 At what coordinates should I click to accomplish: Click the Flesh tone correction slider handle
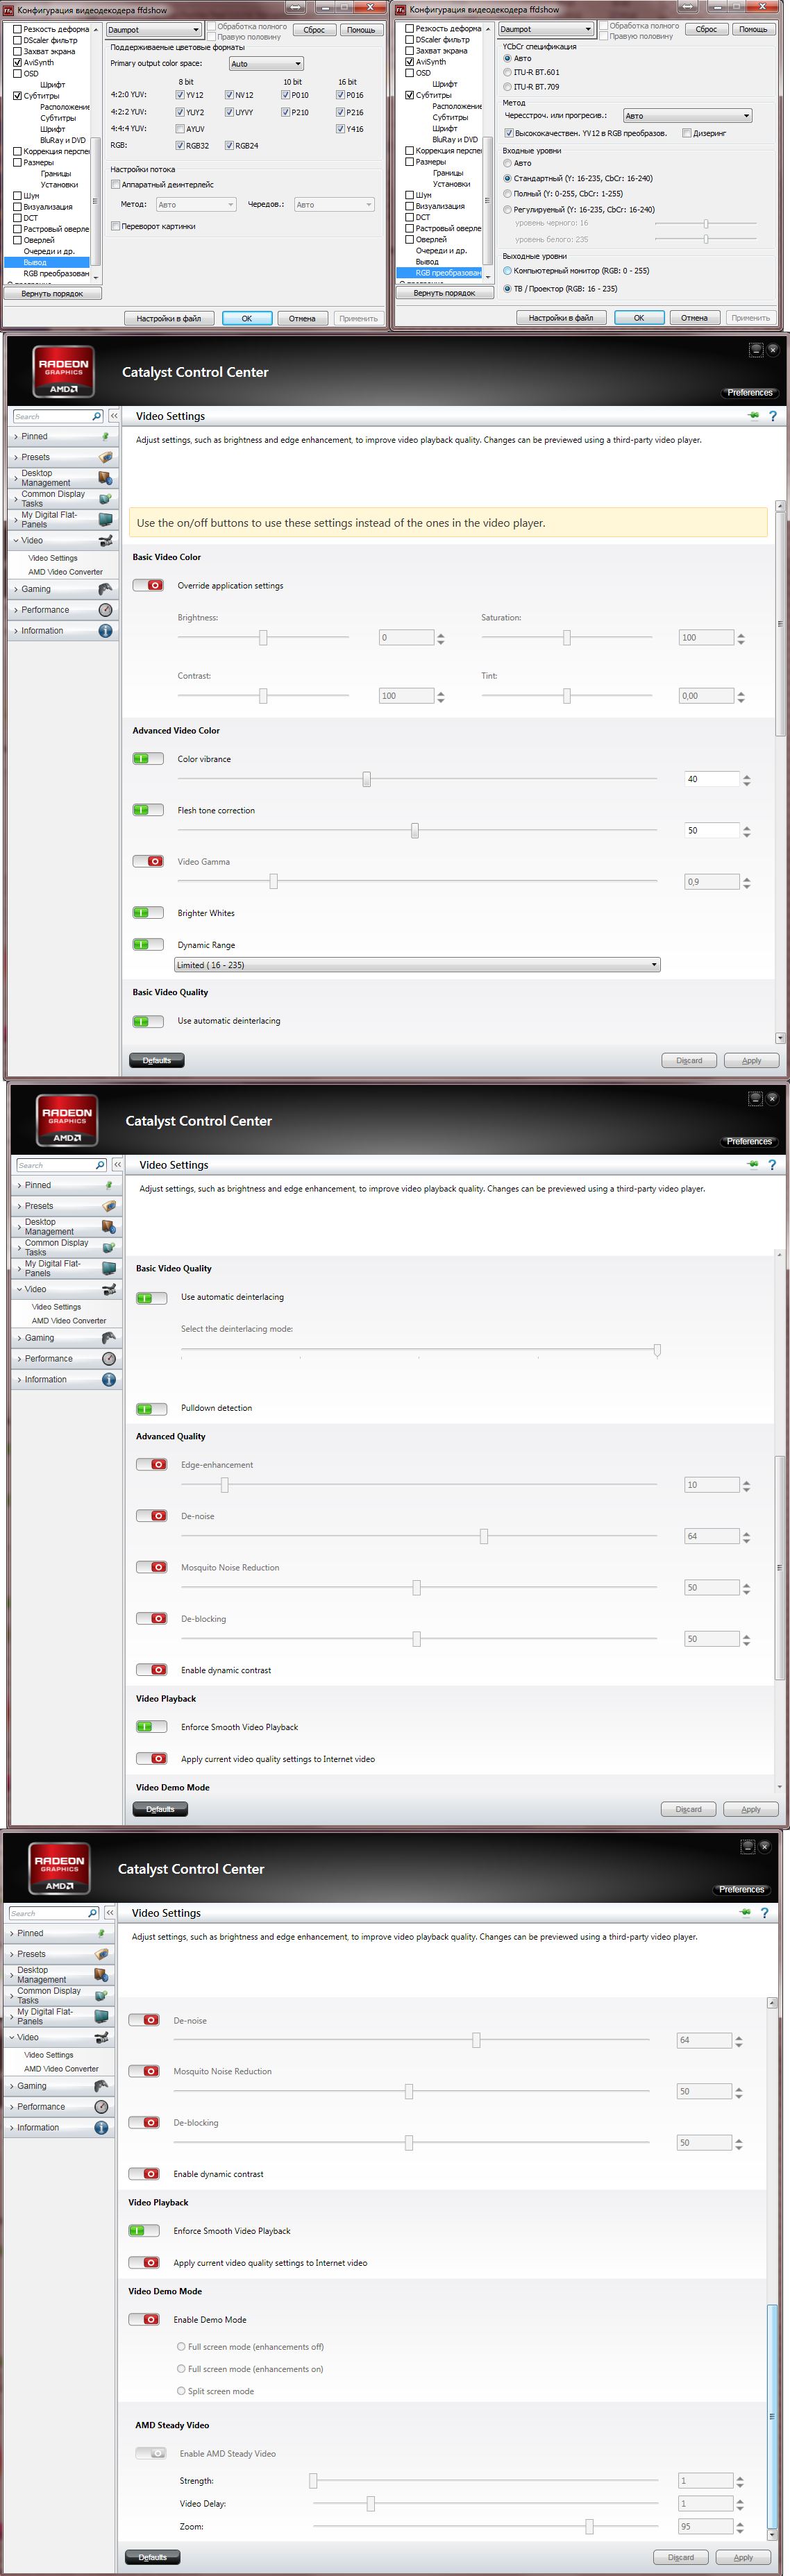pos(415,830)
